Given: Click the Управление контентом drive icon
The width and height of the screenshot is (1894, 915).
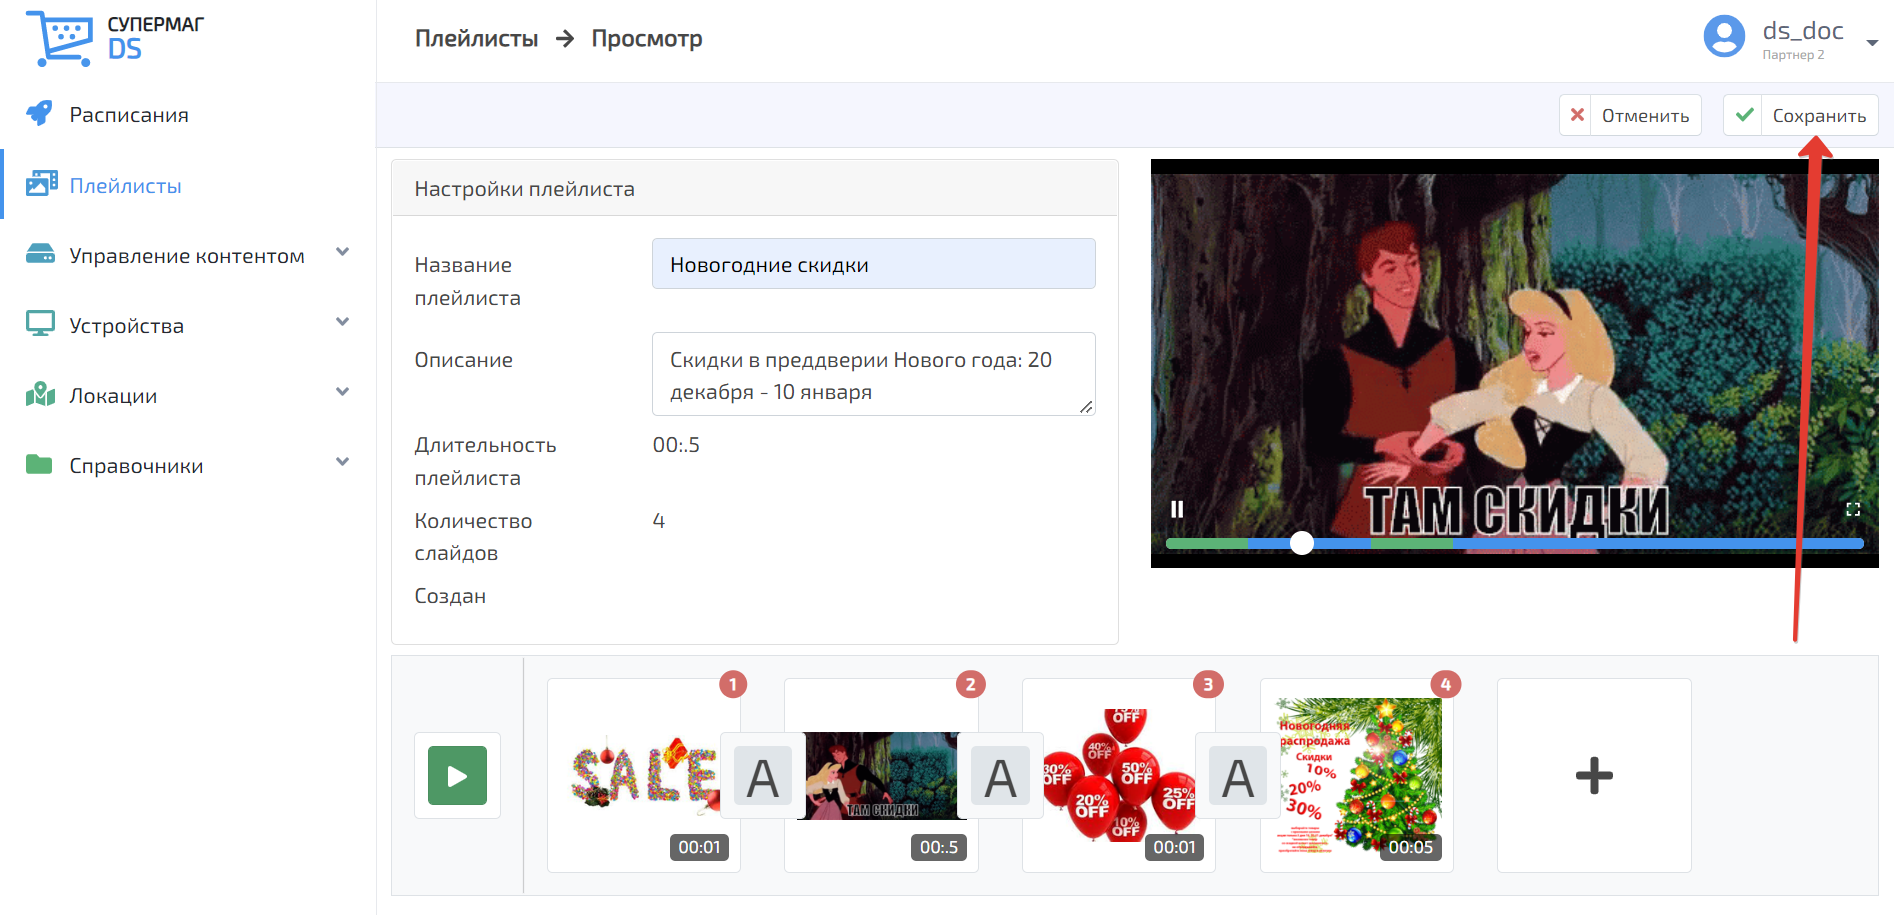Looking at the screenshot, I should (x=40, y=253).
